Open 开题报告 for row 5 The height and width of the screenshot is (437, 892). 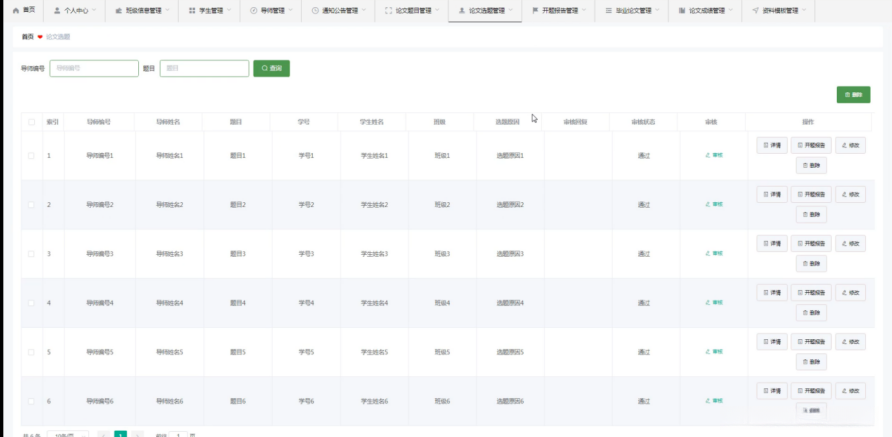point(811,341)
